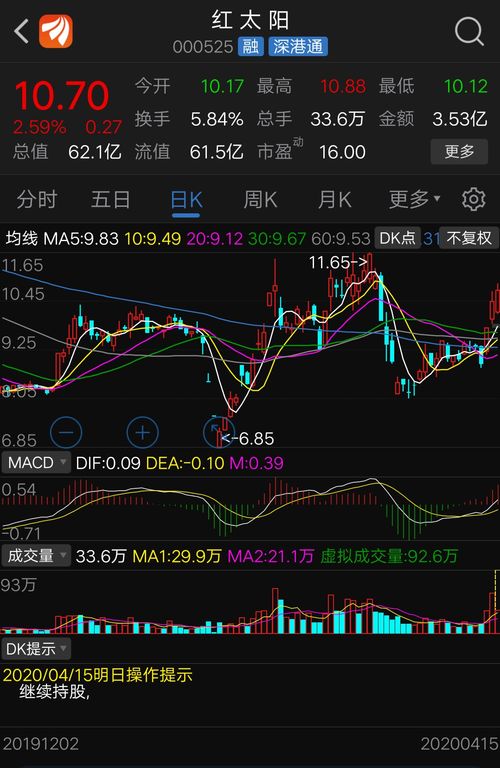Tap the end date 20200415
This screenshot has width=500, height=768.
pos(459,744)
